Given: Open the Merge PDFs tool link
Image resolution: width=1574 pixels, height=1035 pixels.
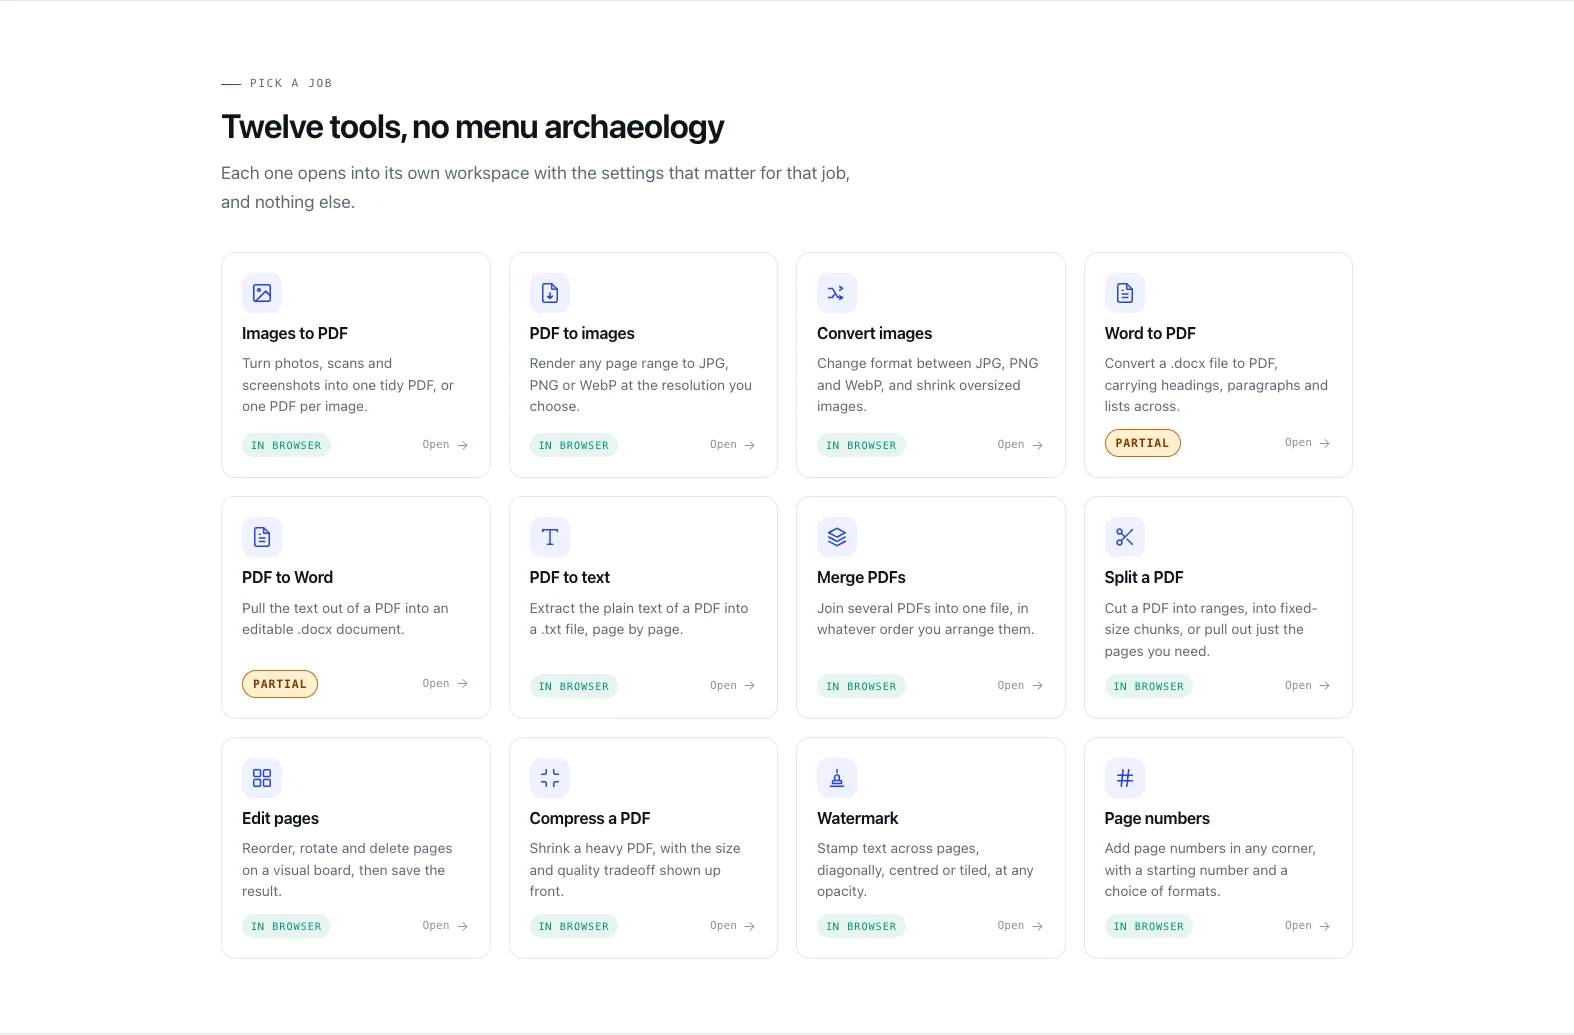Looking at the screenshot, I should click(x=1020, y=686).
